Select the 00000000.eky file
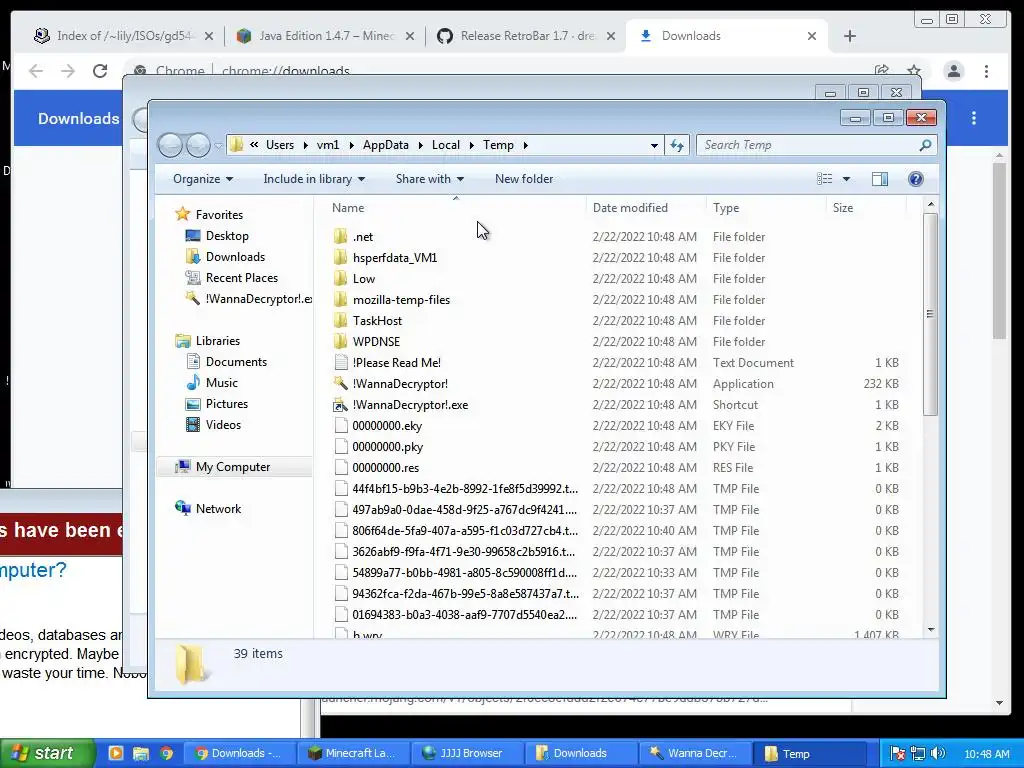 (387, 426)
